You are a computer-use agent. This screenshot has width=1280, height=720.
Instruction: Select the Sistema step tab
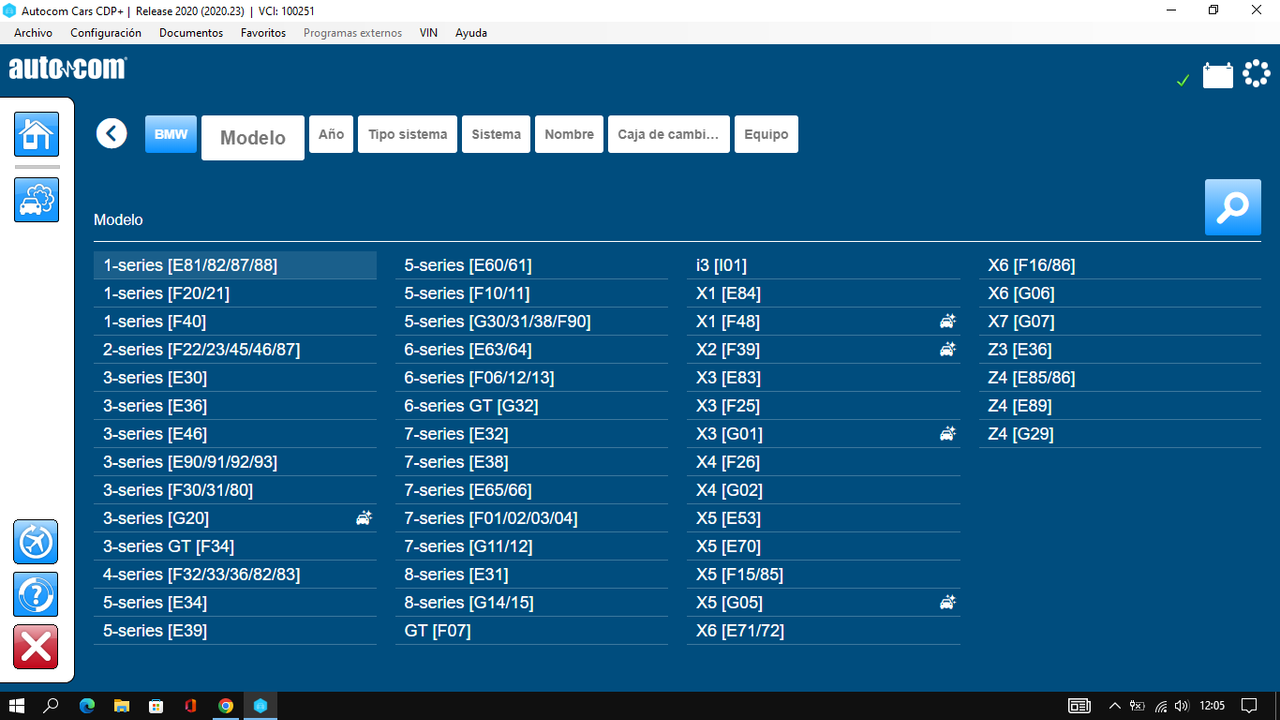(496, 134)
